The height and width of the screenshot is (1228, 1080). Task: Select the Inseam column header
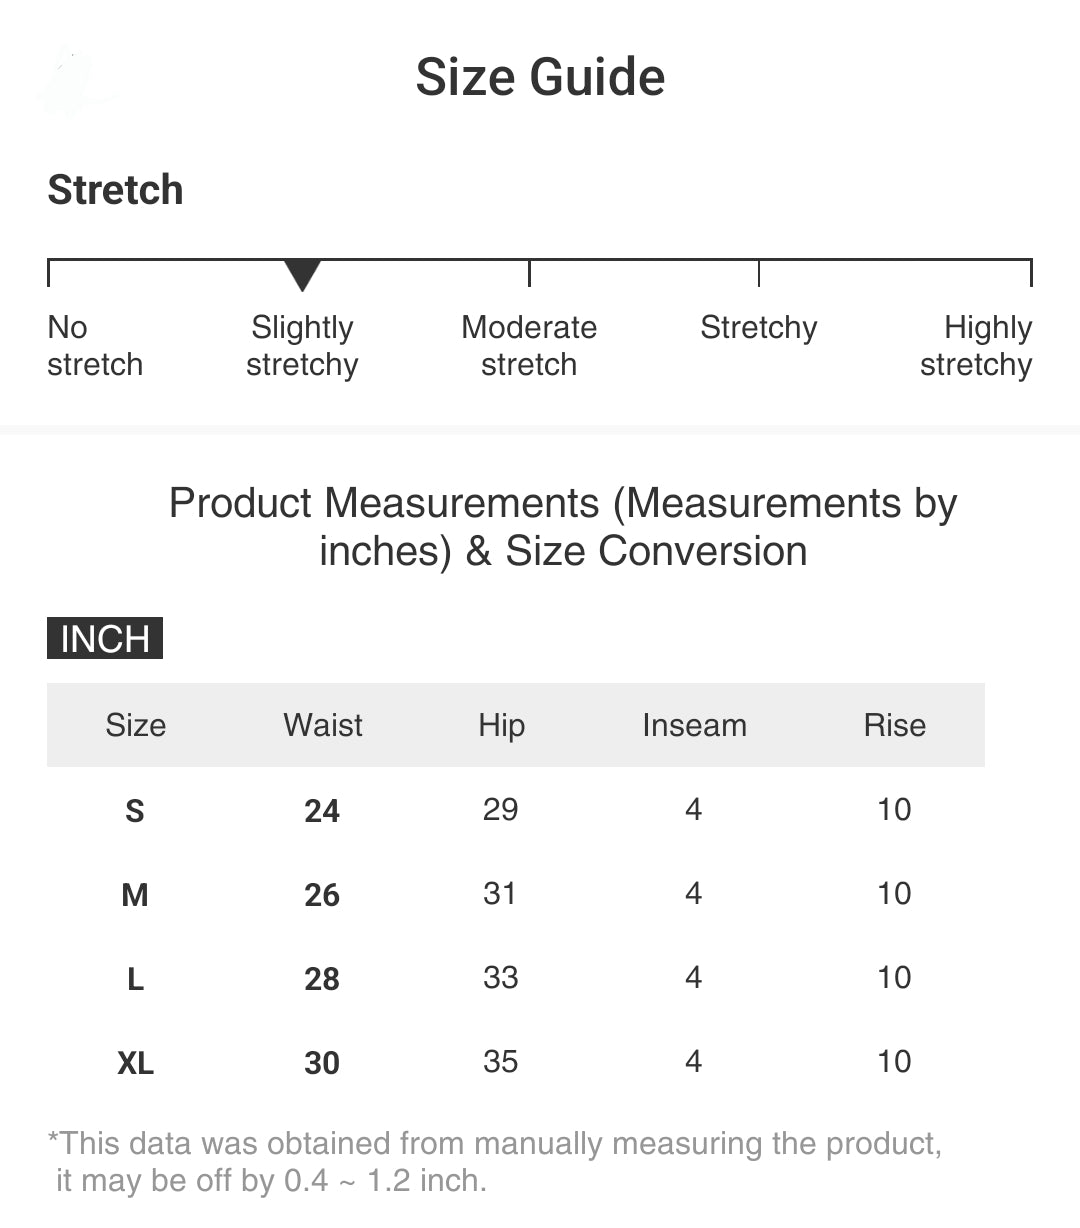point(694,725)
